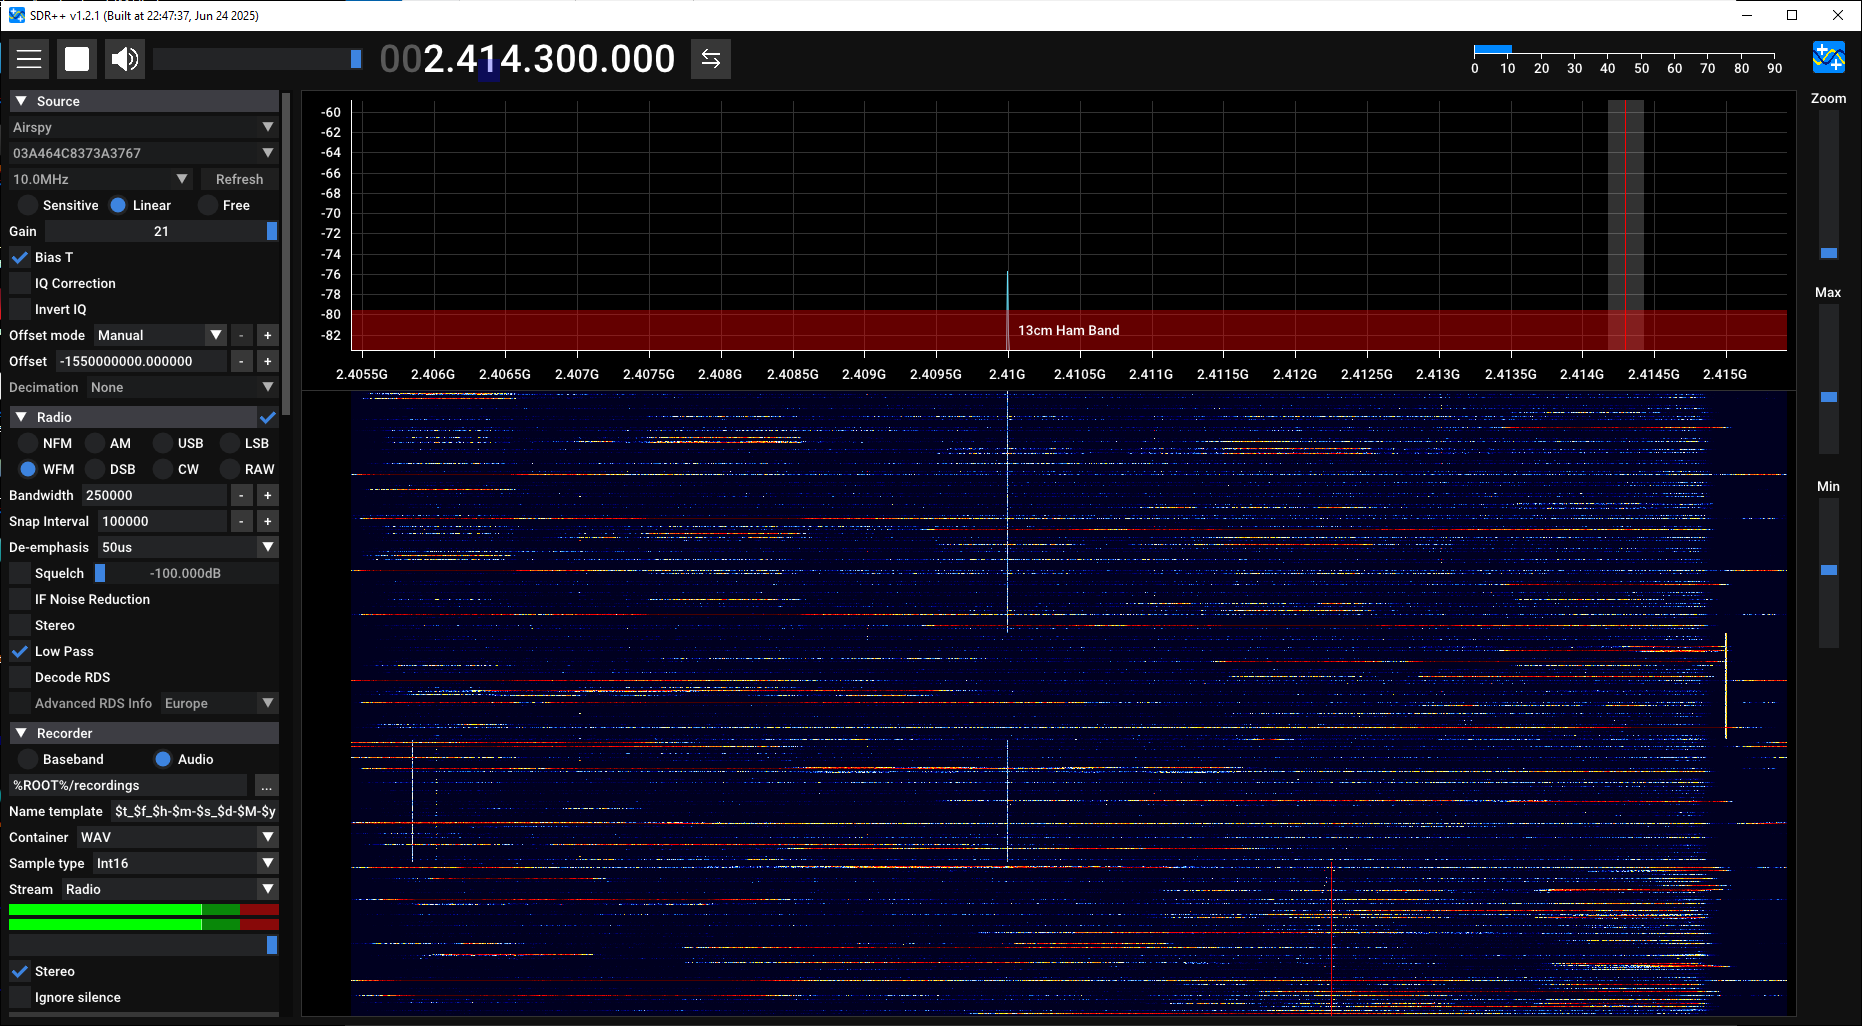Screen dimensions: 1862x1026
Task: Open the Airspy source dropdown
Action: (143, 127)
